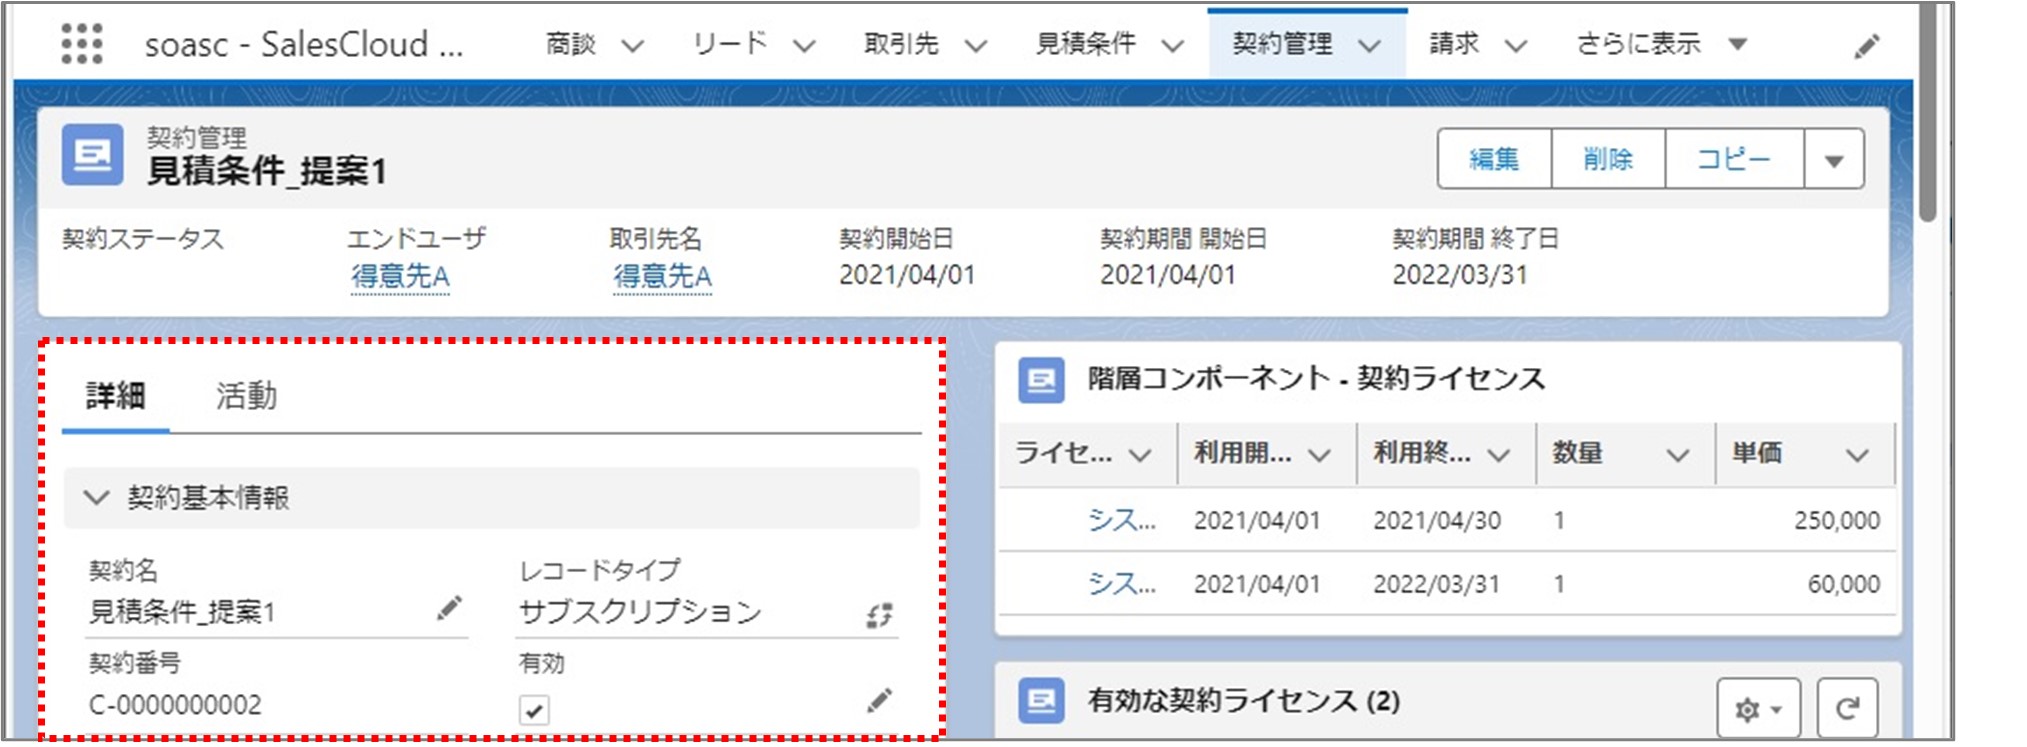Viewport: 2027px width, 747px height.
Task: Click the 契約名 value 見積条件_提案1
Action: coord(182,612)
